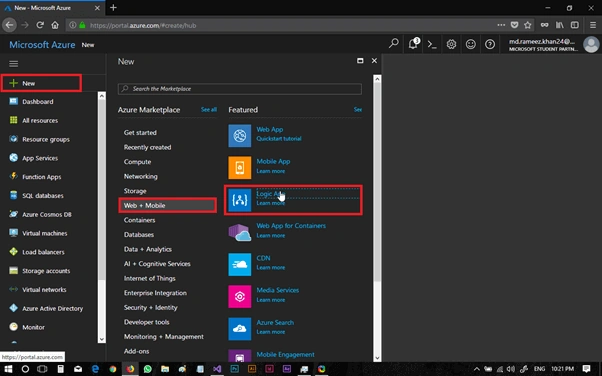Select the orange Mobile App icon
The width and height of the screenshot is (602, 376).
(240, 167)
